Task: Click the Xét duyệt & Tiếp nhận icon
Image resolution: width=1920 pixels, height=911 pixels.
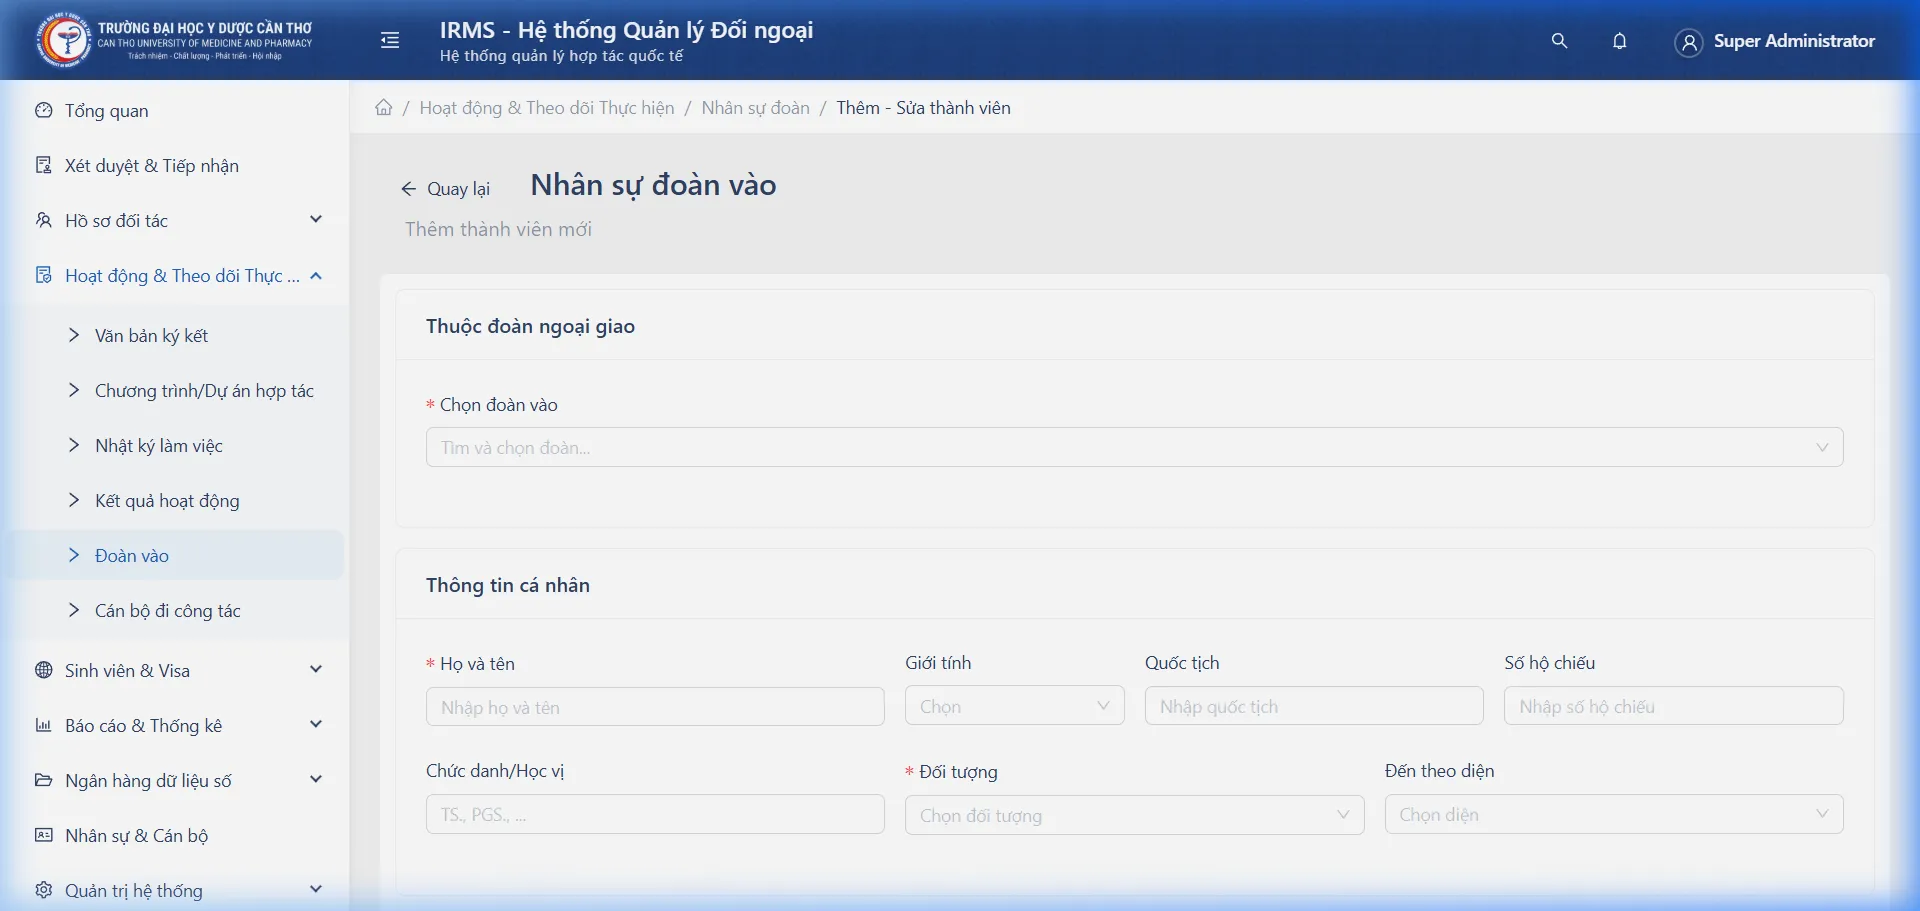Action: tap(43, 165)
